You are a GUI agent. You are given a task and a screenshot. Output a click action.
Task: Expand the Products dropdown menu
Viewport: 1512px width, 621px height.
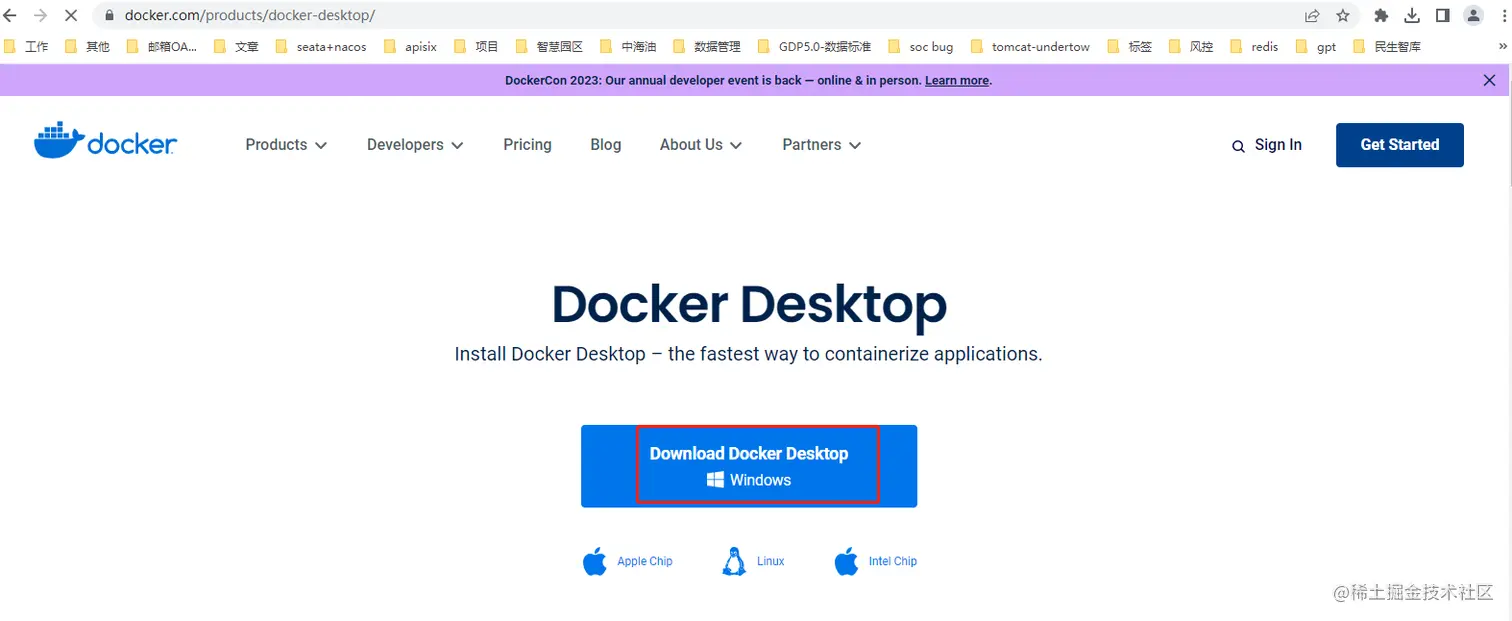[x=286, y=145]
